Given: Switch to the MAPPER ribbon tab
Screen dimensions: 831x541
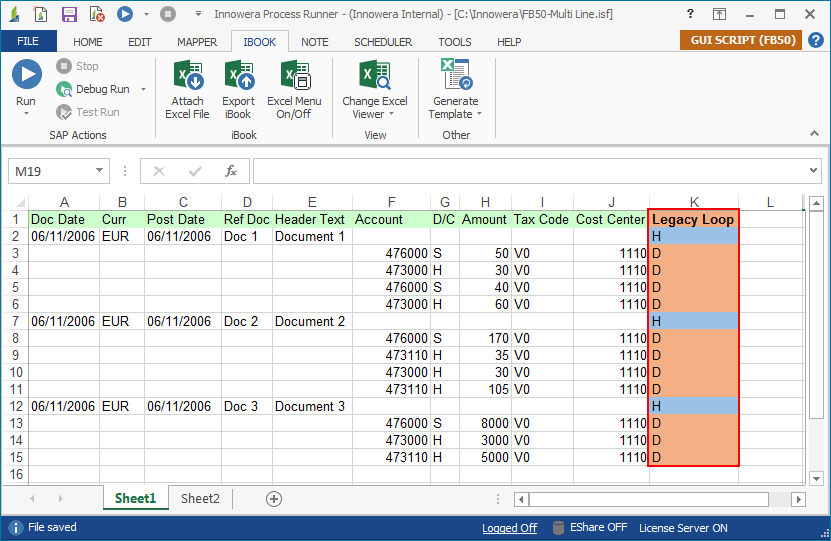Looking at the screenshot, I should click(197, 42).
